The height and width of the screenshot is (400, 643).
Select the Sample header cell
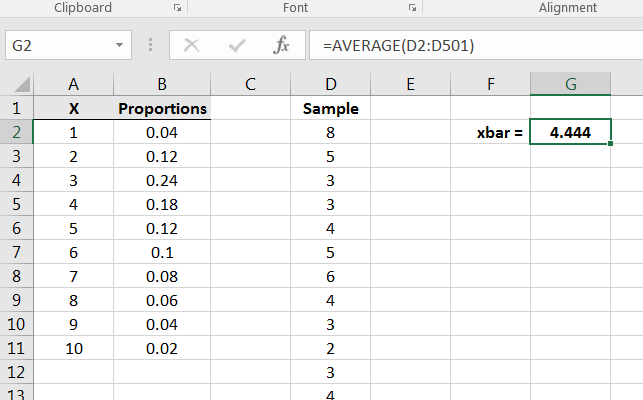pyautogui.click(x=330, y=108)
